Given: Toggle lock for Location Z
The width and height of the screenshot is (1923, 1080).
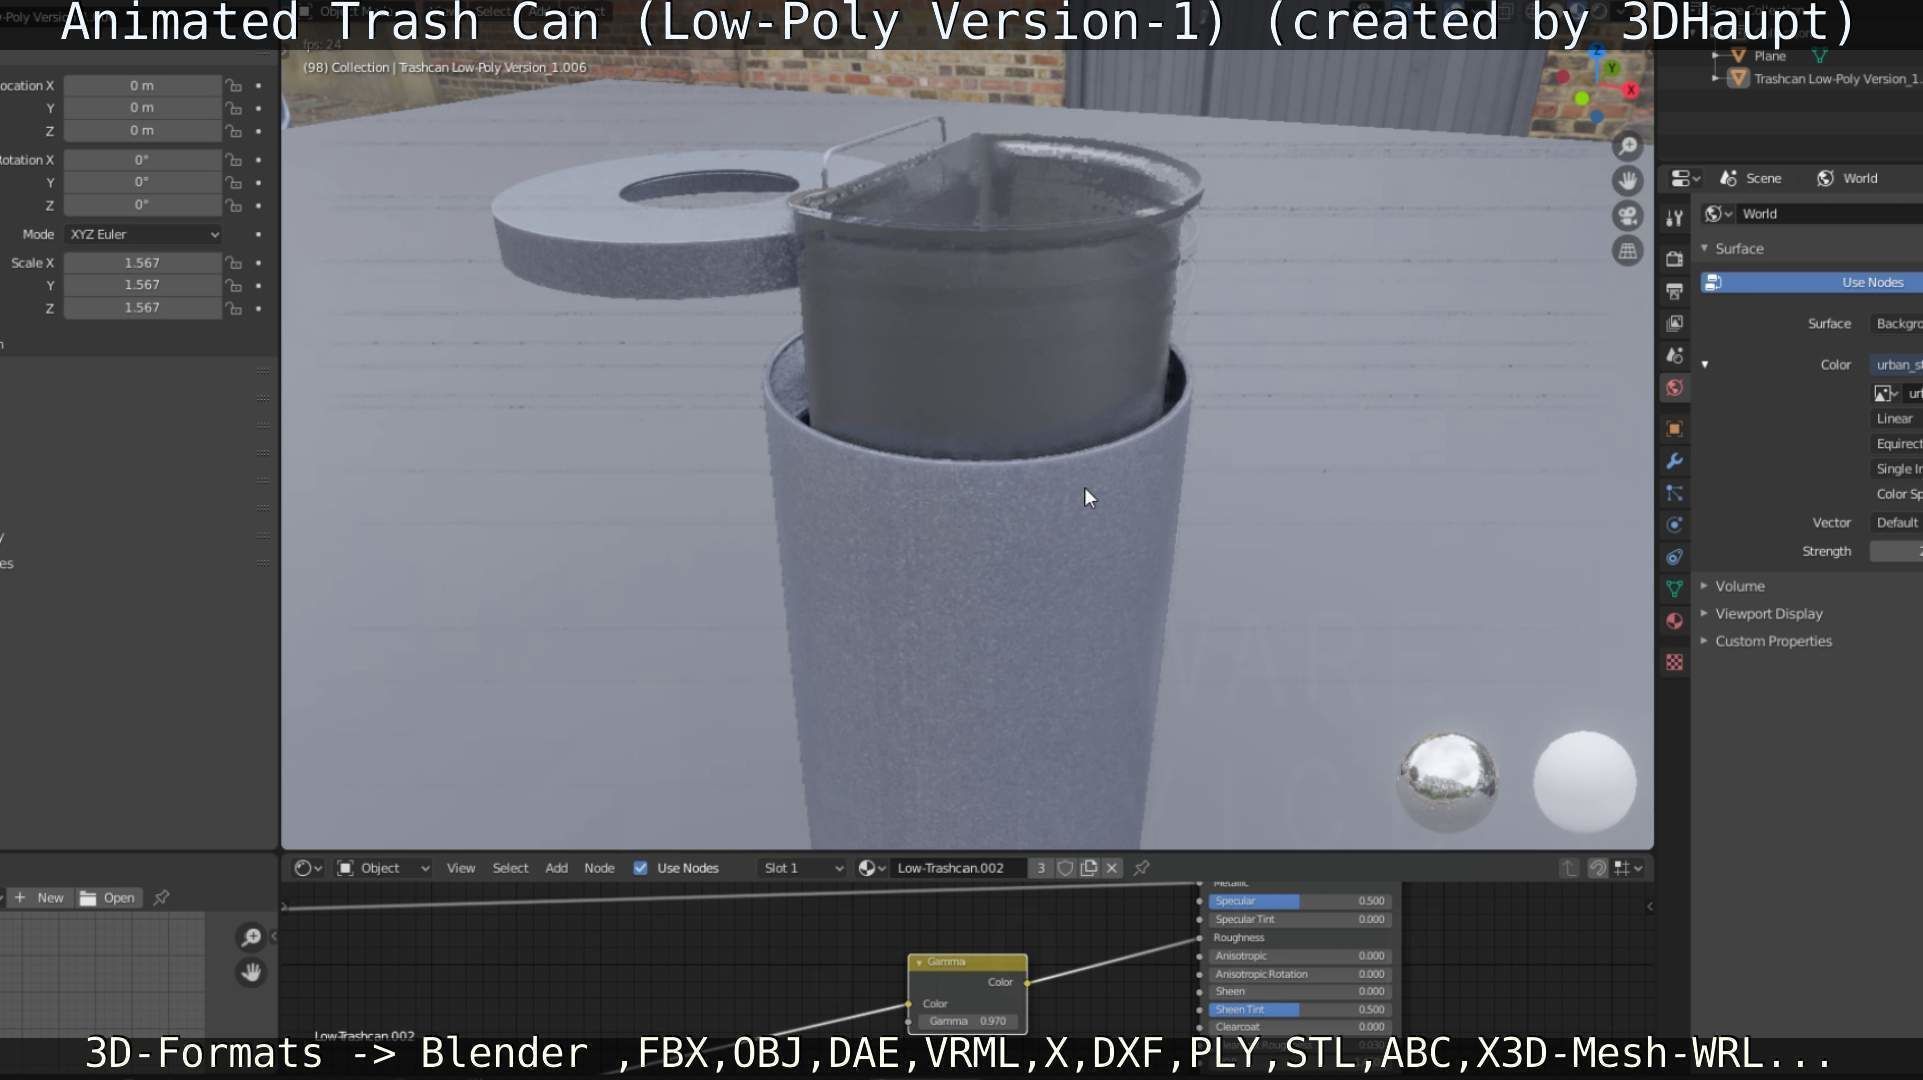Looking at the screenshot, I should (x=233, y=131).
